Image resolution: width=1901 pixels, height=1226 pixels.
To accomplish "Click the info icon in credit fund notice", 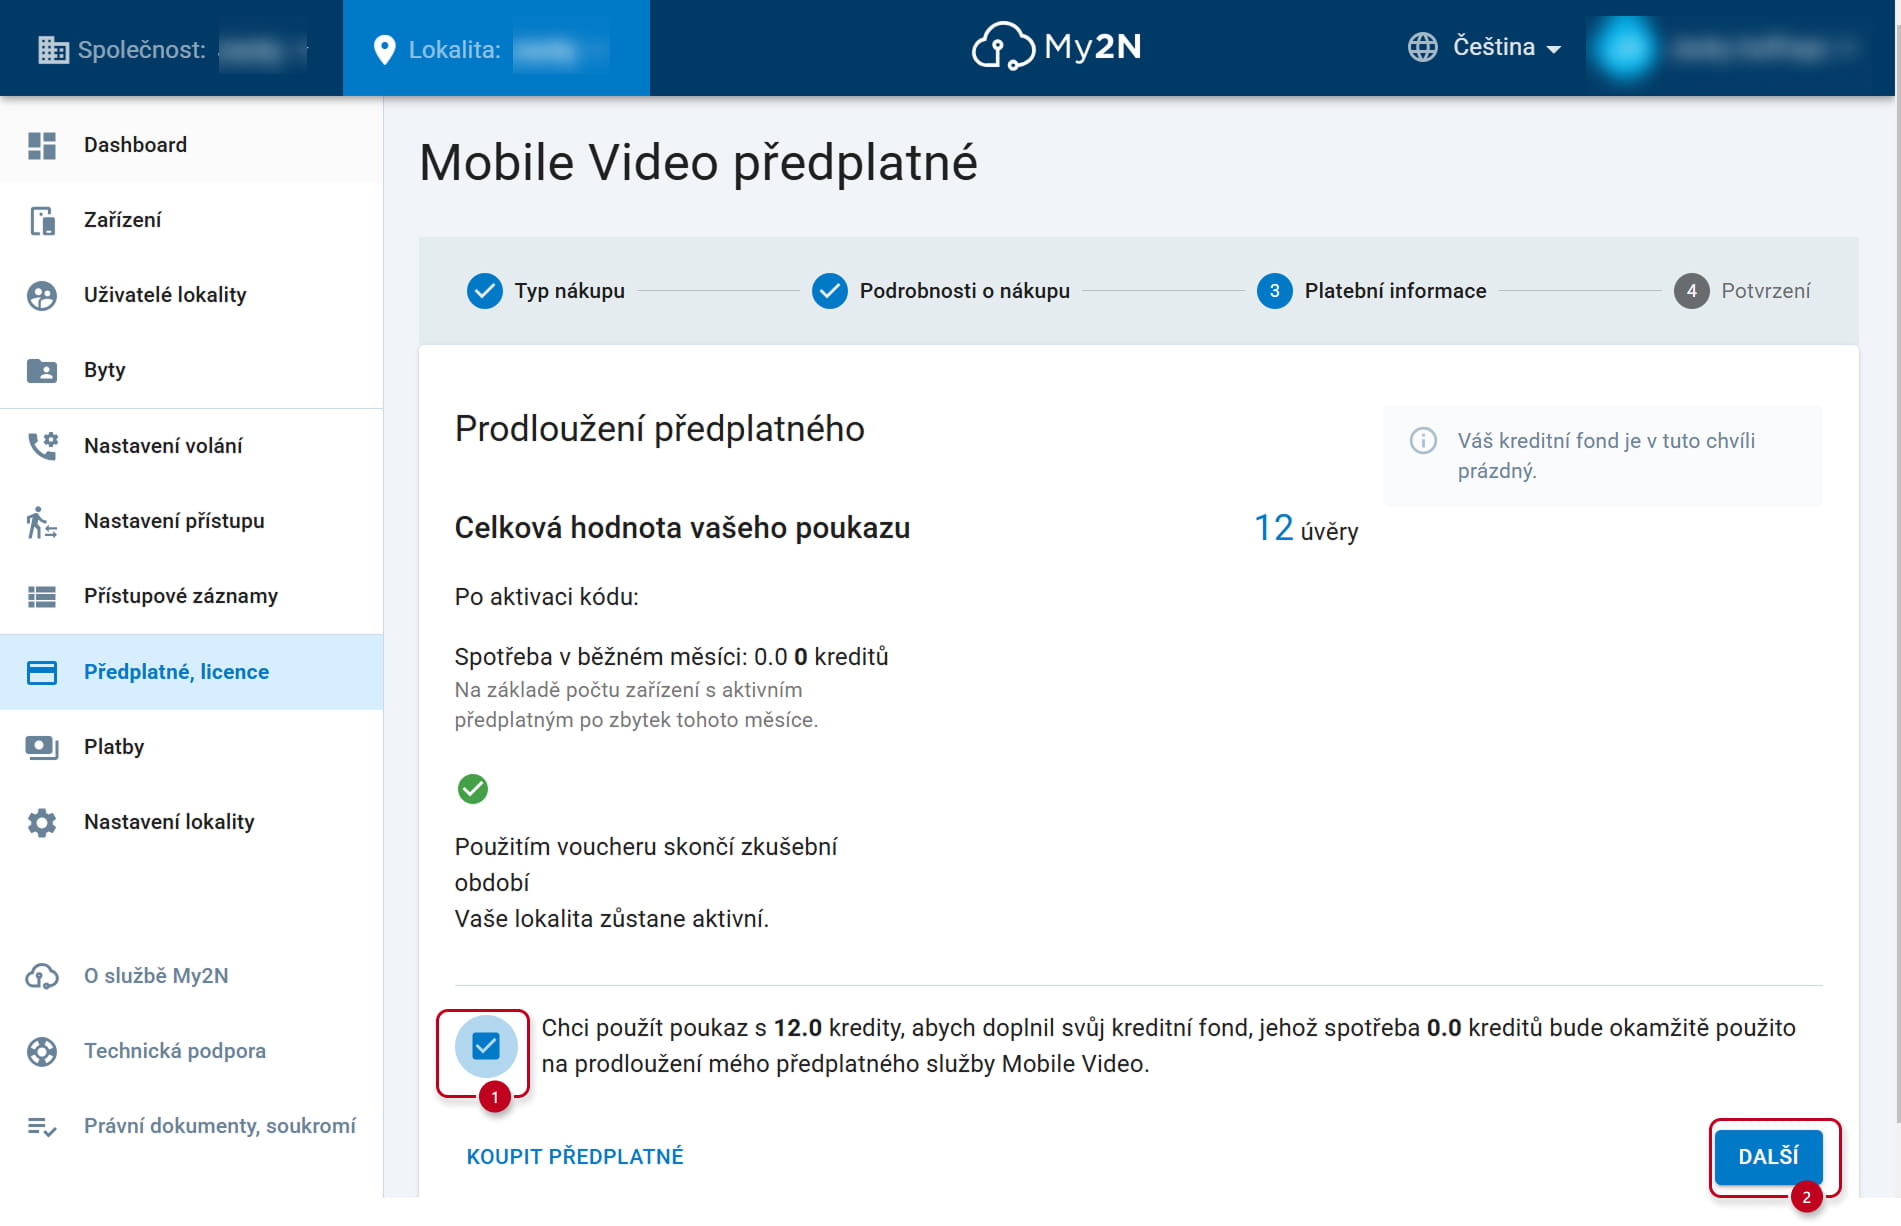I will coord(1423,440).
